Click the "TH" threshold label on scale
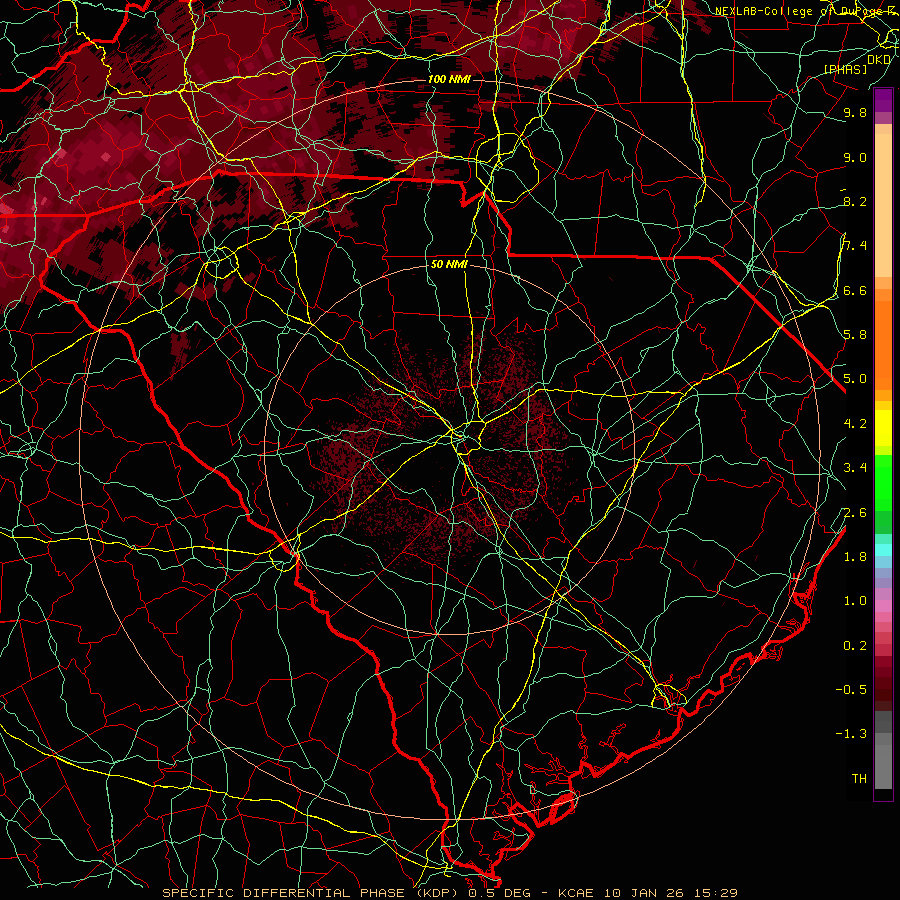The width and height of the screenshot is (900, 900). (859, 779)
